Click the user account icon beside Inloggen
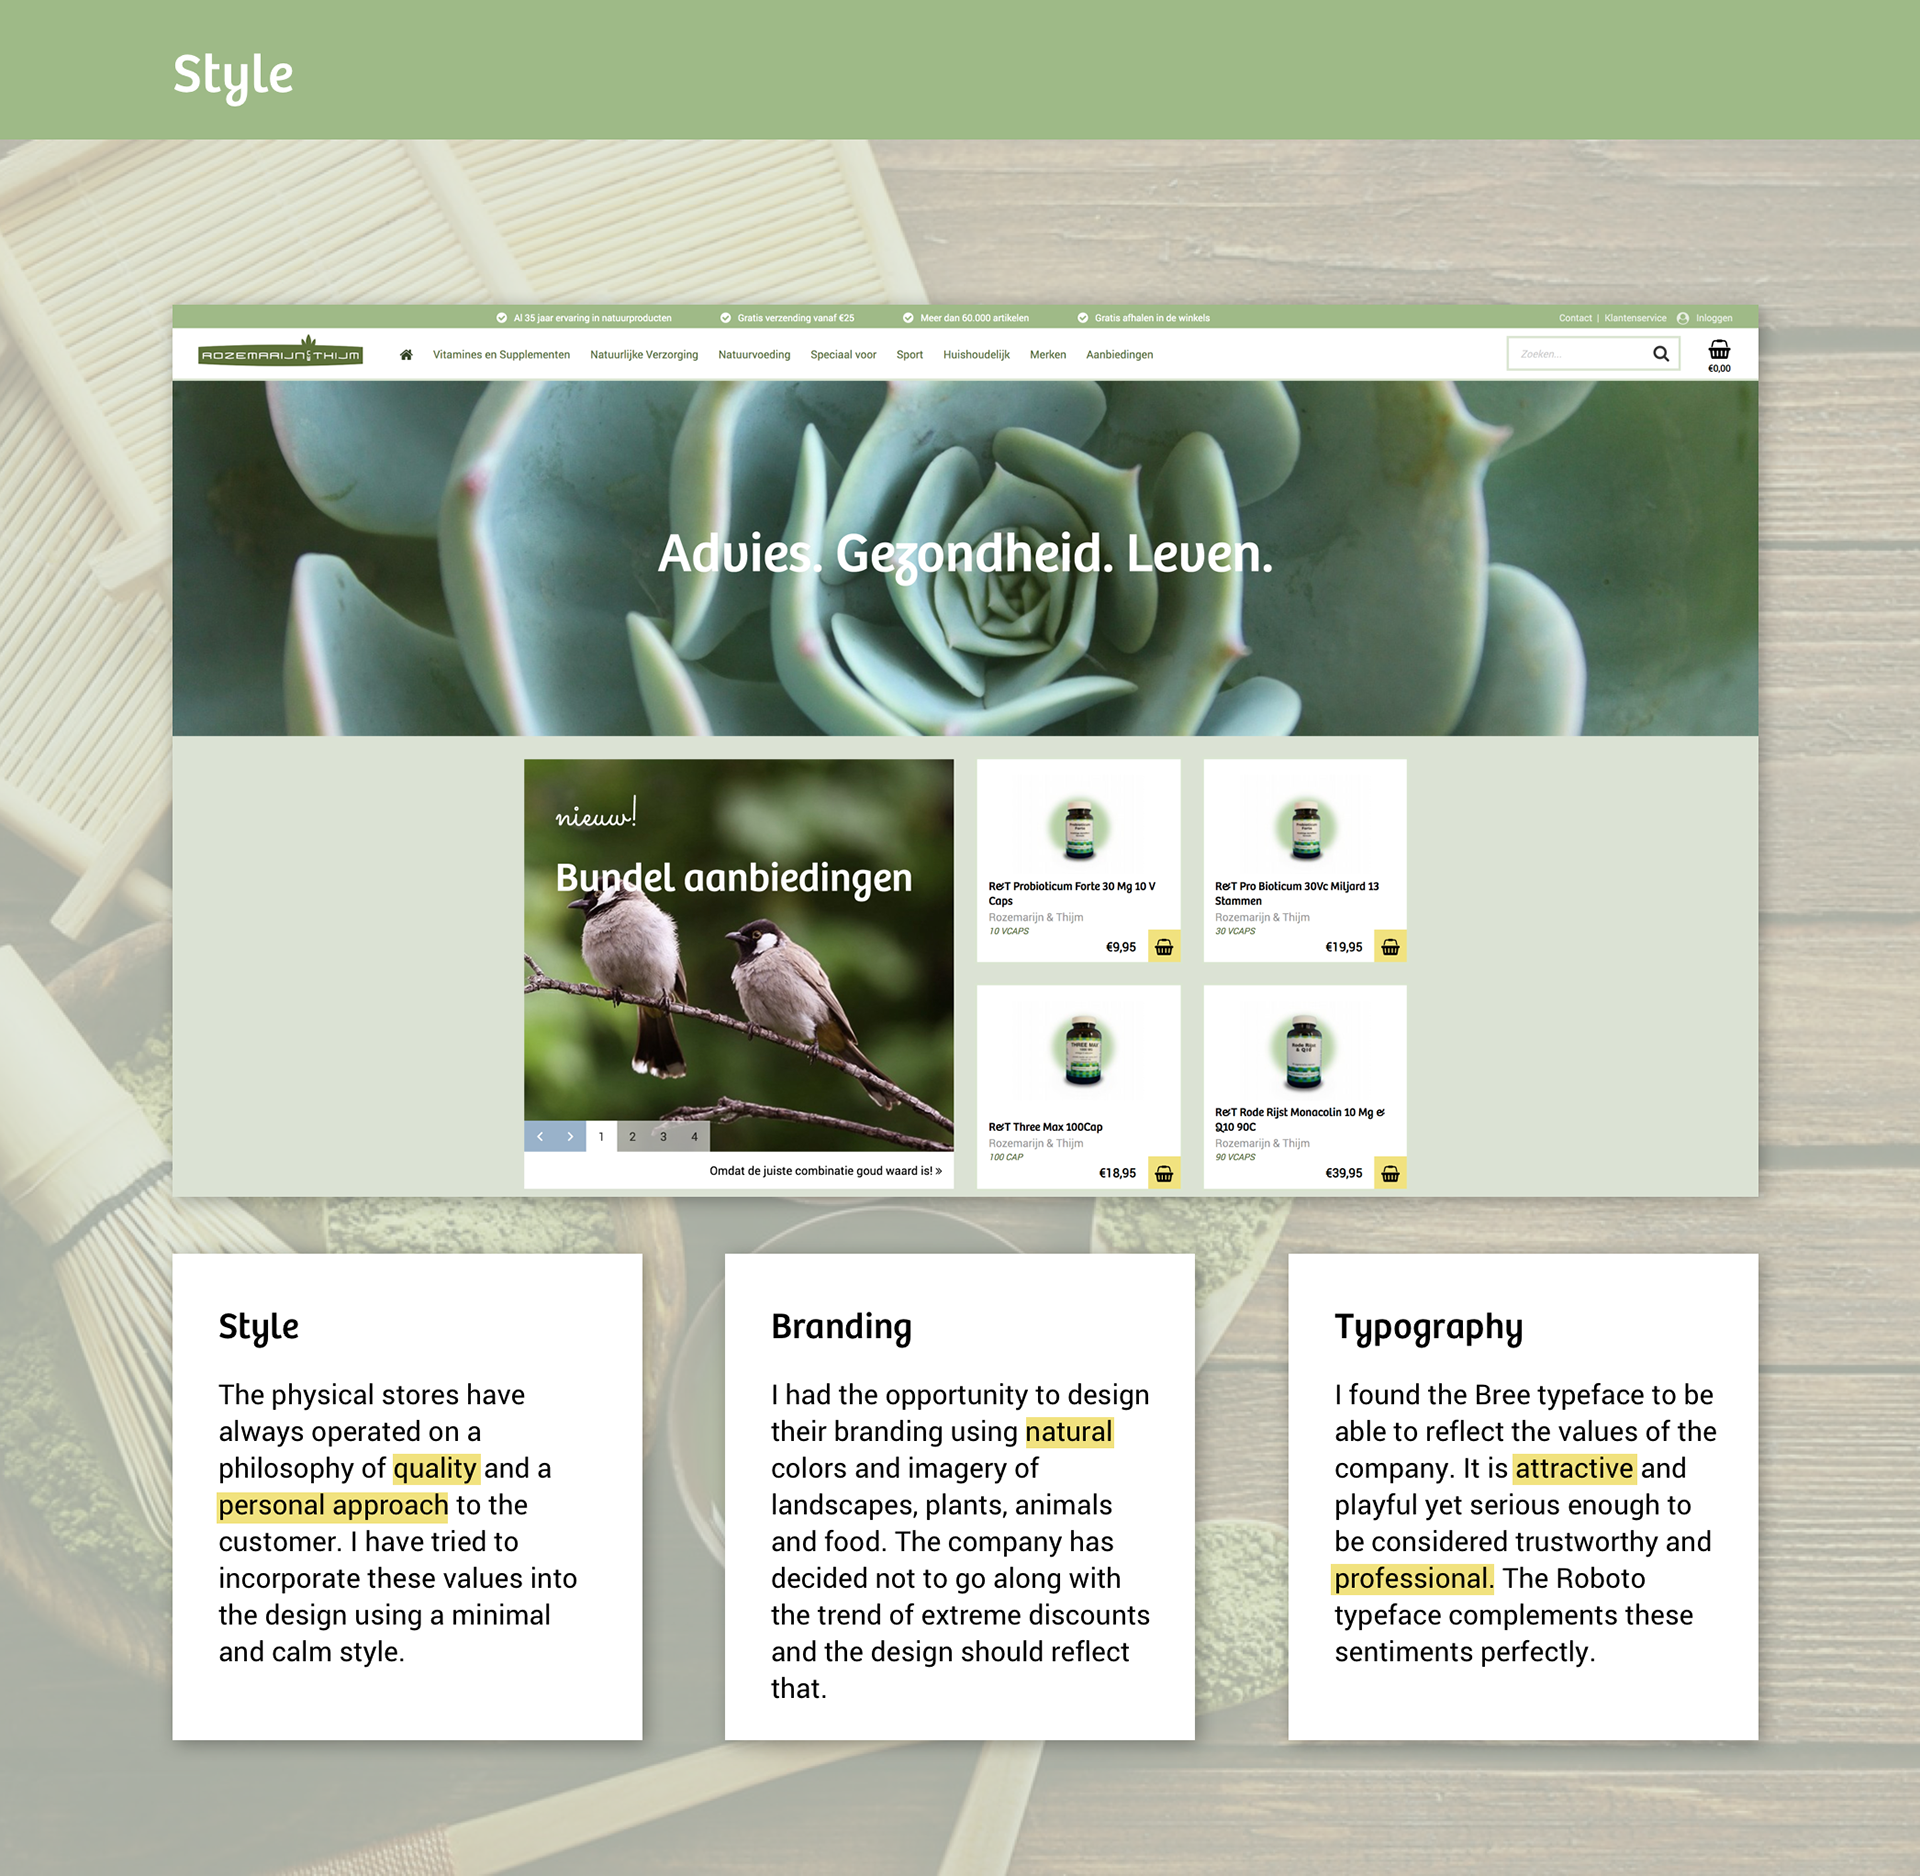 (1682, 318)
